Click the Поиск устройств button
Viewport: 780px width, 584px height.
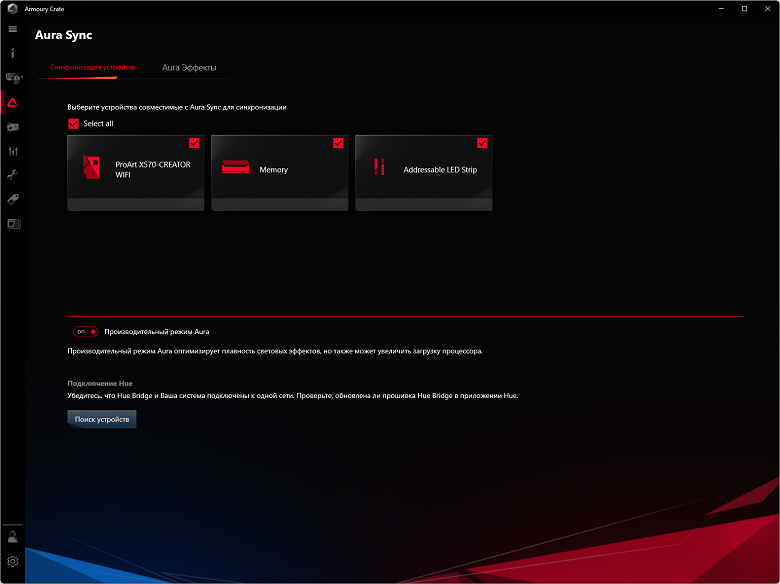[x=102, y=419]
